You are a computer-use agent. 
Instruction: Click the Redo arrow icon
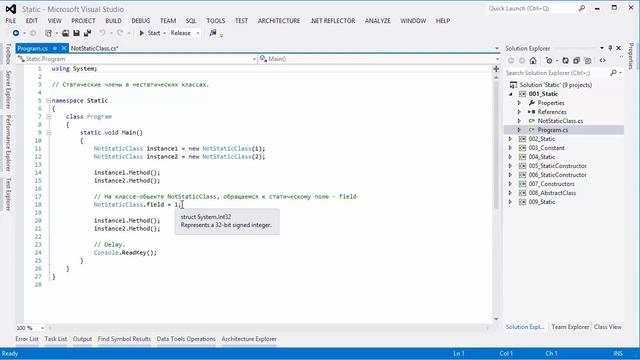click(120, 33)
